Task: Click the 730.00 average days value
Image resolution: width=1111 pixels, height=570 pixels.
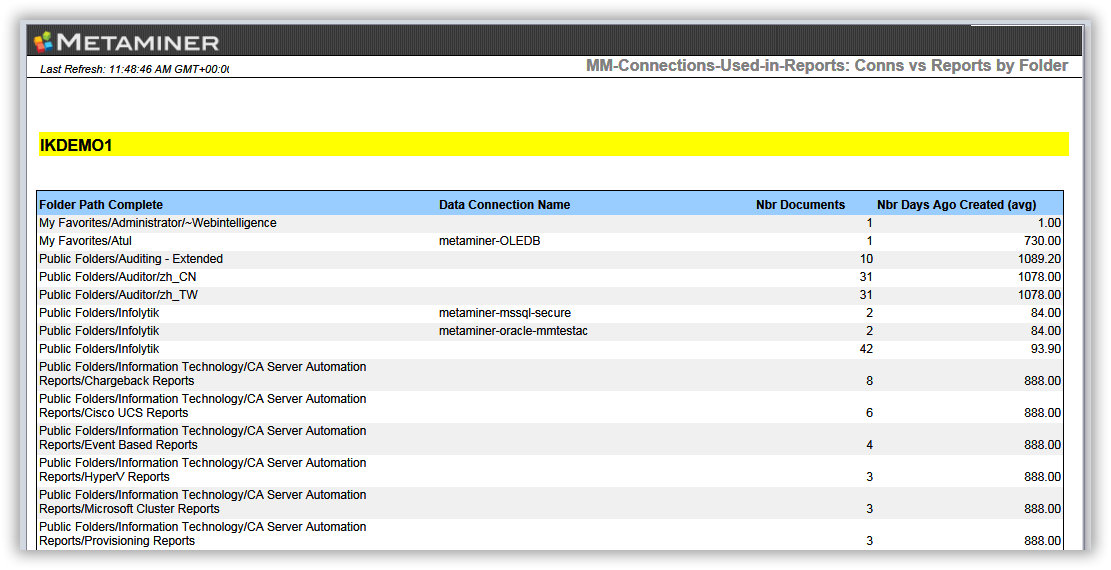Action: coord(1042,241)
